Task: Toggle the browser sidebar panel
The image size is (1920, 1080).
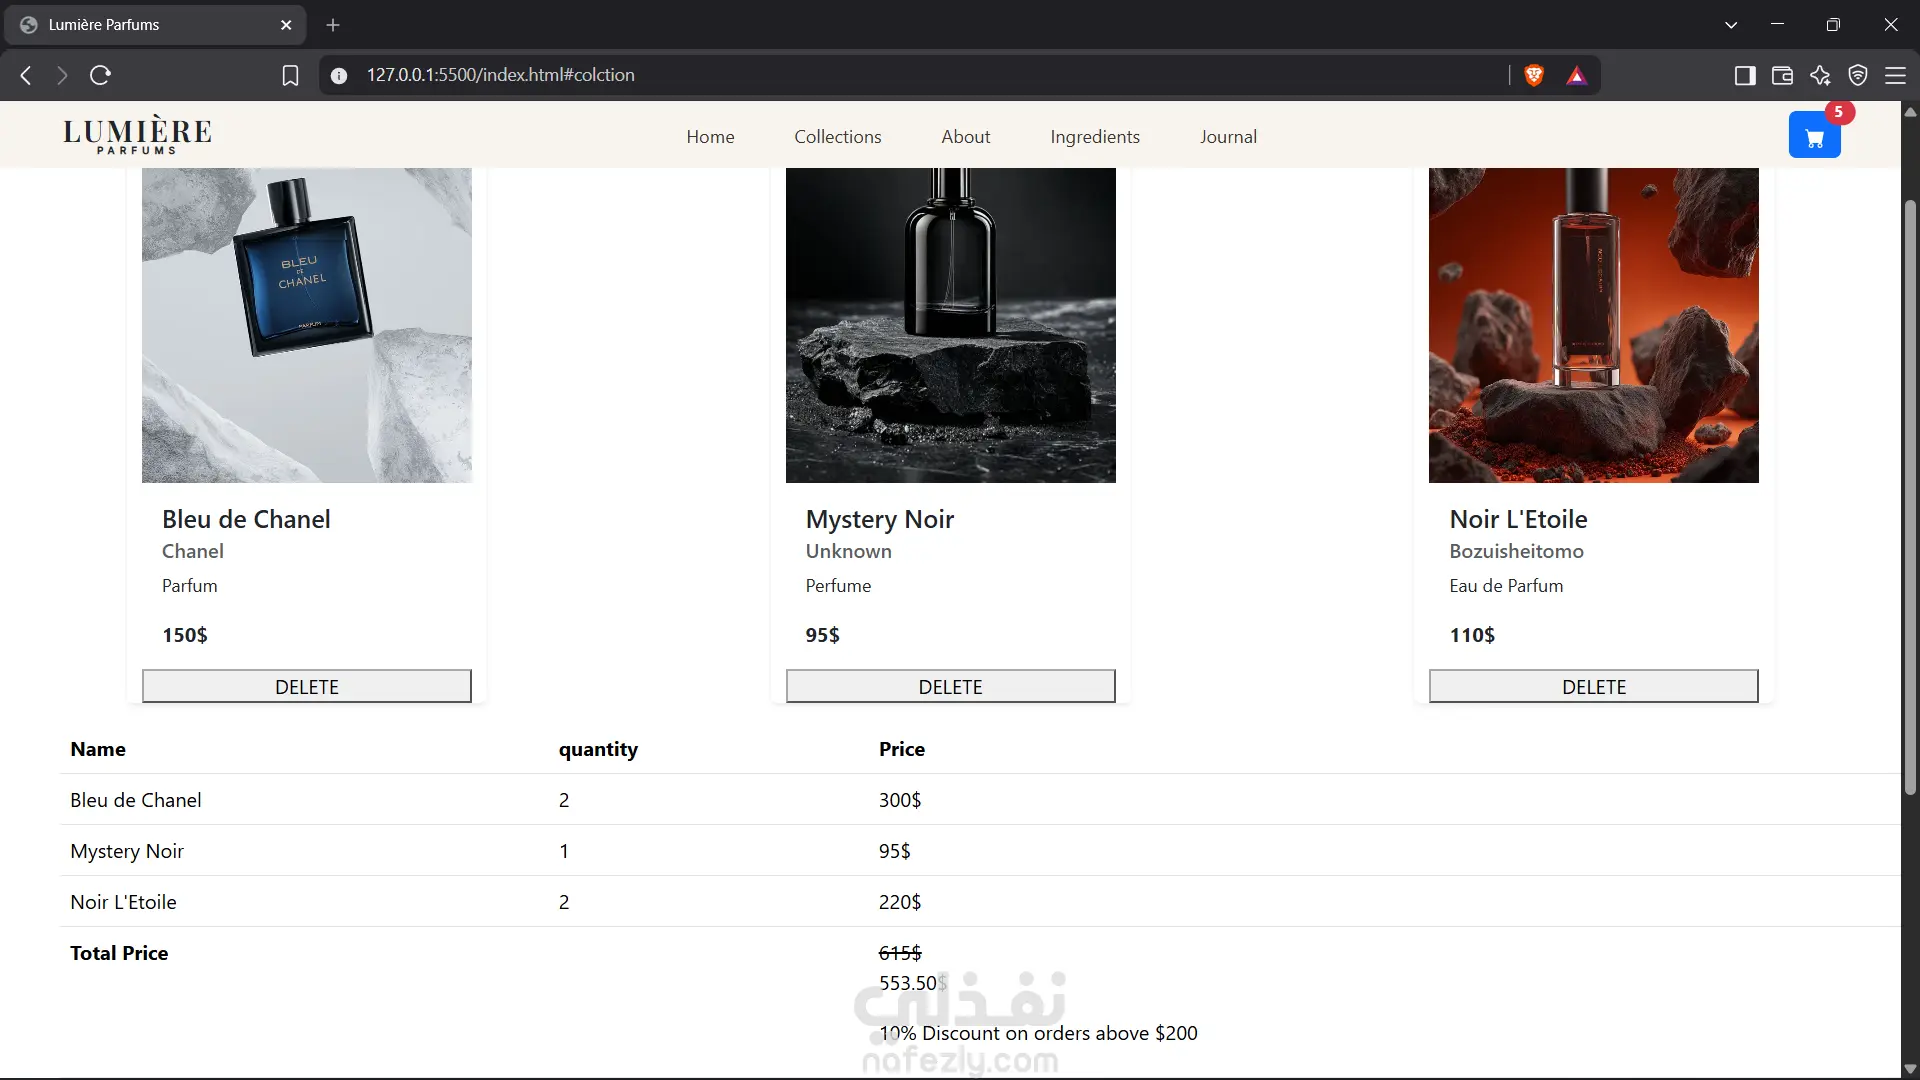Action: point(1745,75)
